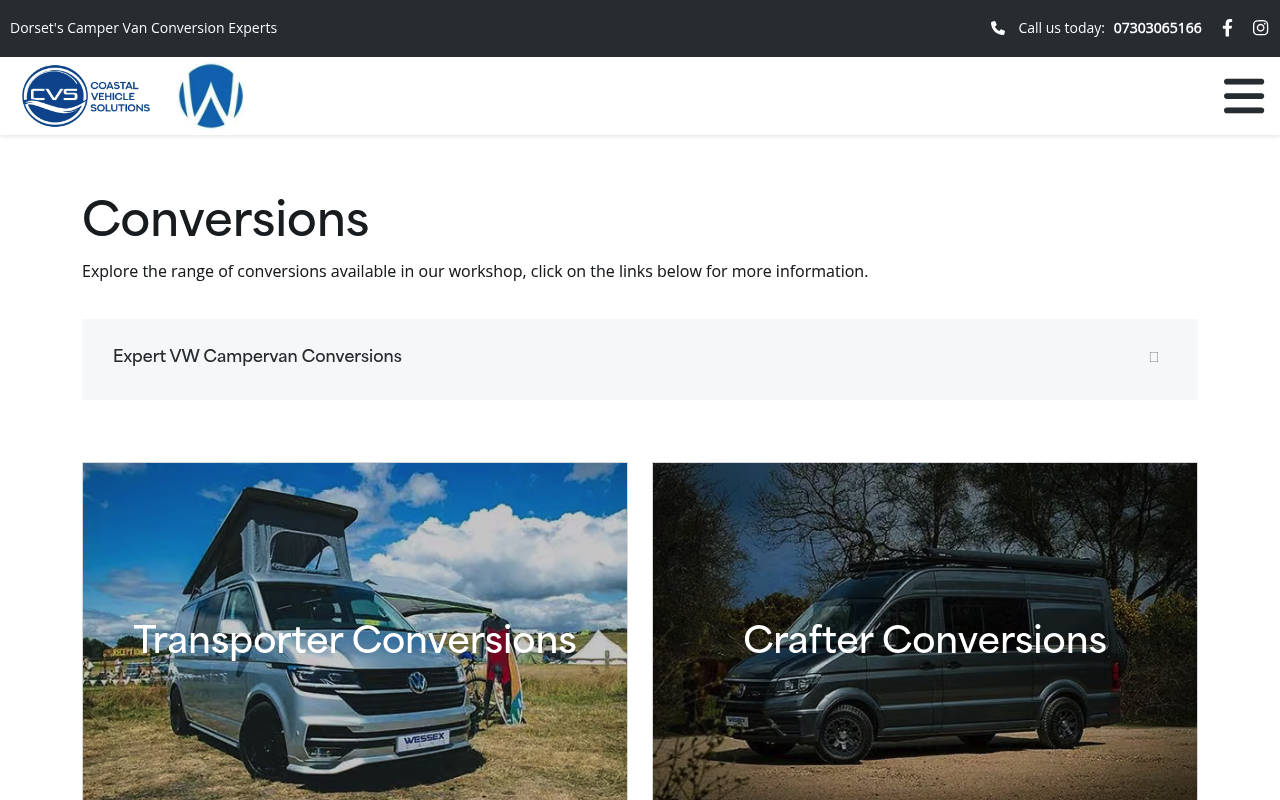Call the 07303065166 phone number
The width and height of the screenshot is (1280, 800).
1157,28
